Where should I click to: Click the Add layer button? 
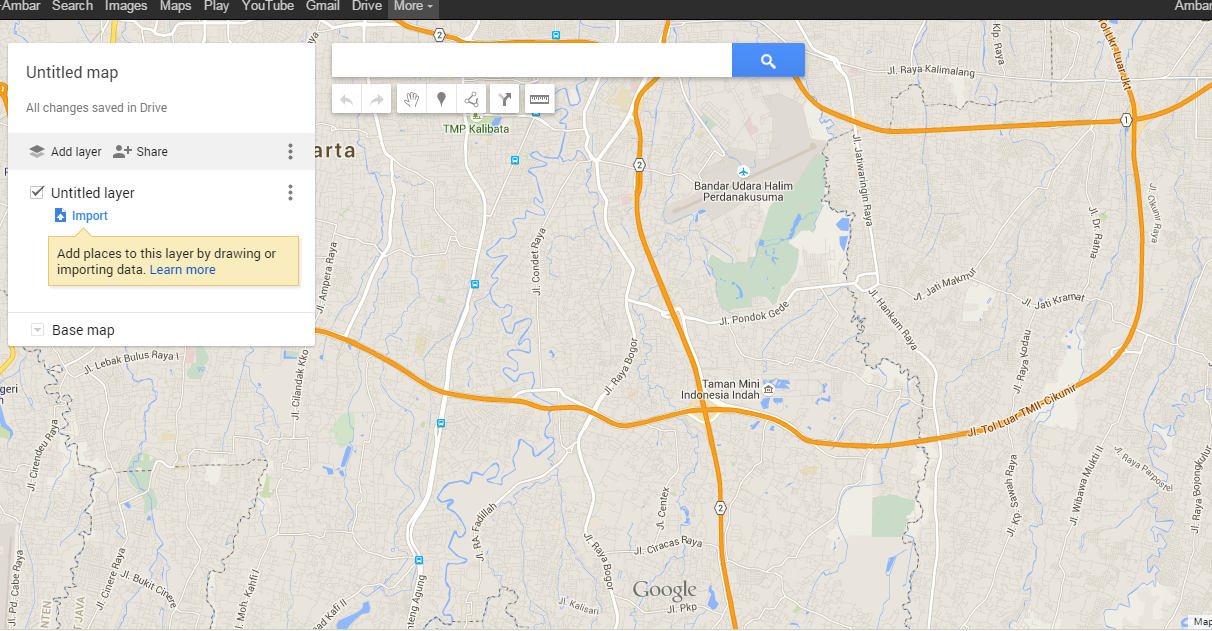tap(65, 152)
